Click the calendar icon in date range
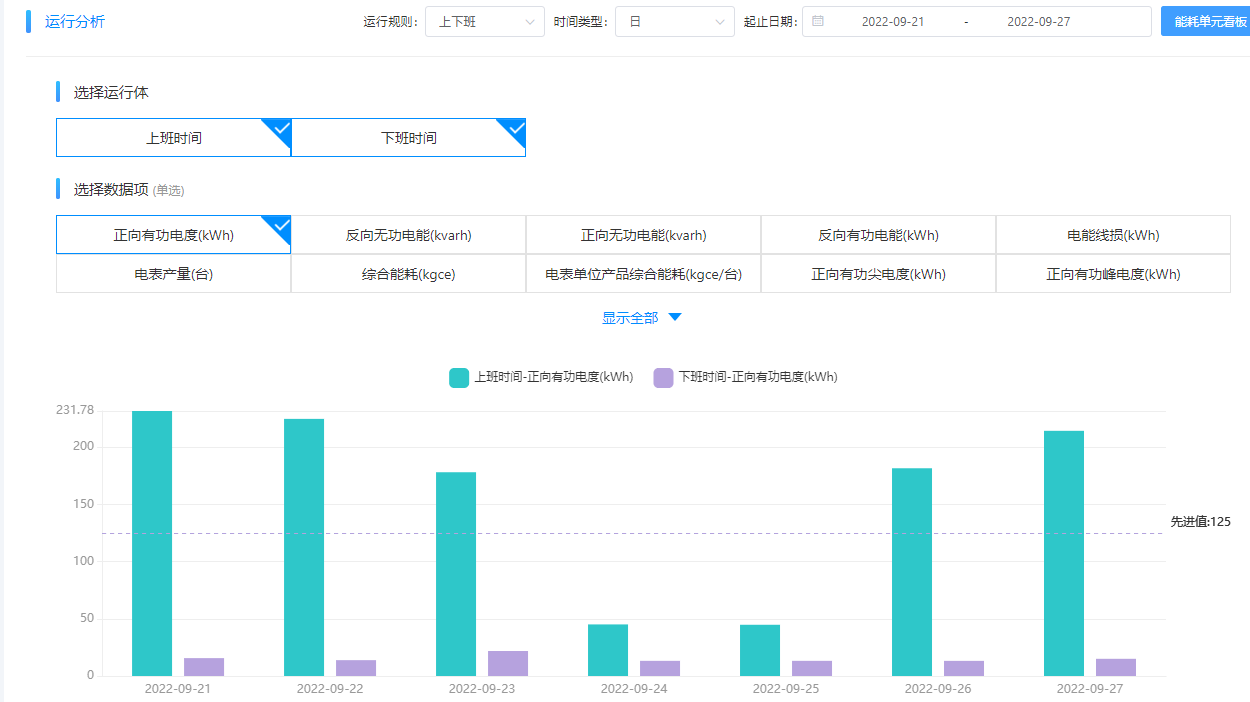The image size is (1250, 702). pos(818,21)
